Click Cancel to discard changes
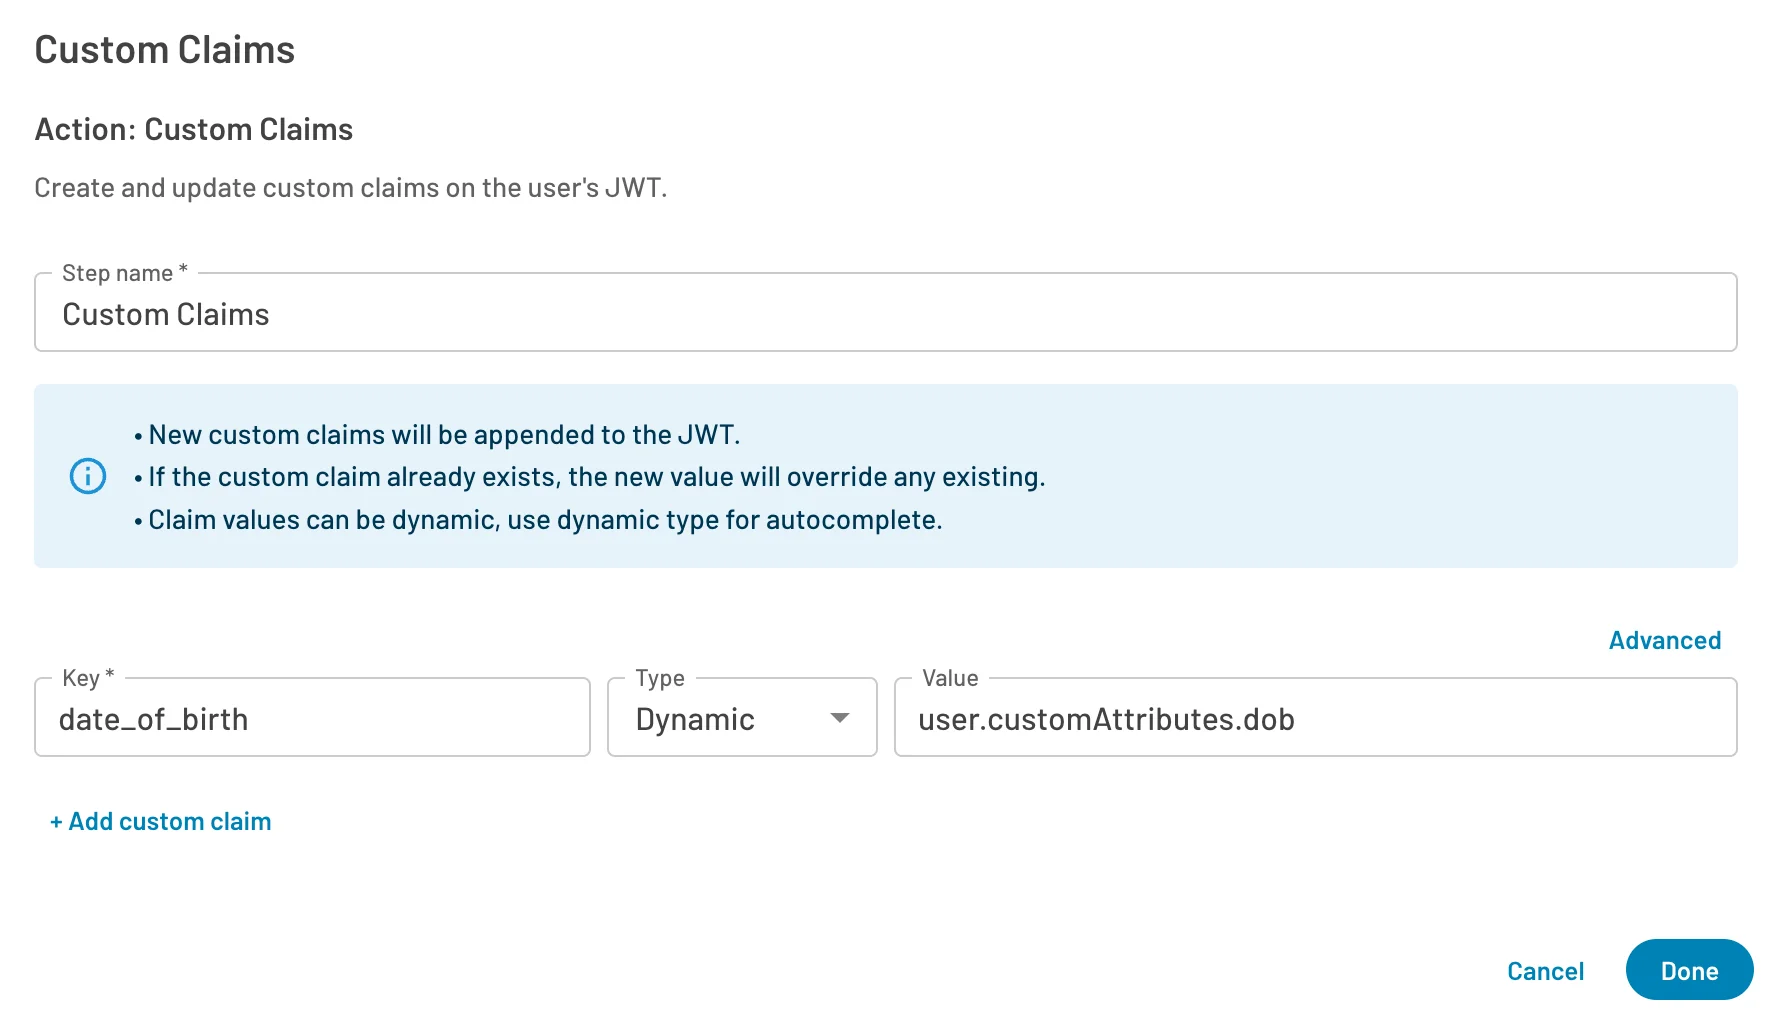Image resolution: width=1778 pixels, height=1022 pixels. tap(1545, 970)
